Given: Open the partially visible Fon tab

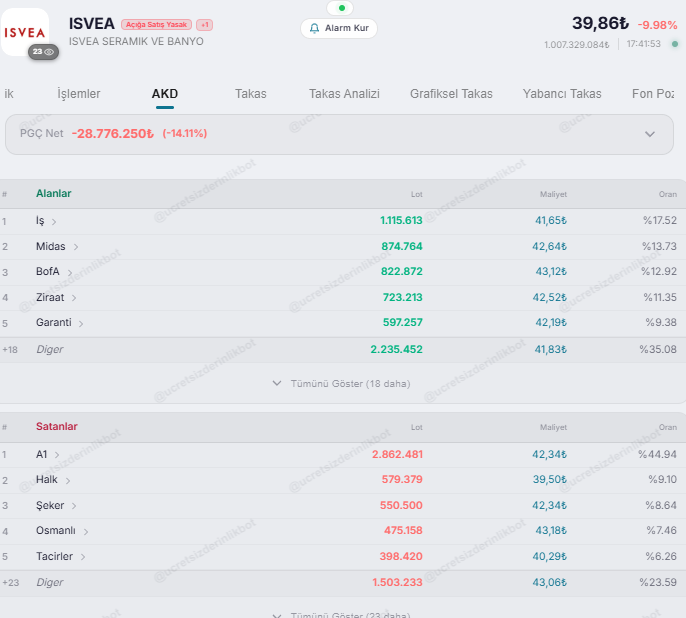Looking at the screenshot, I should pyautogui.click(x=653, y=94).
